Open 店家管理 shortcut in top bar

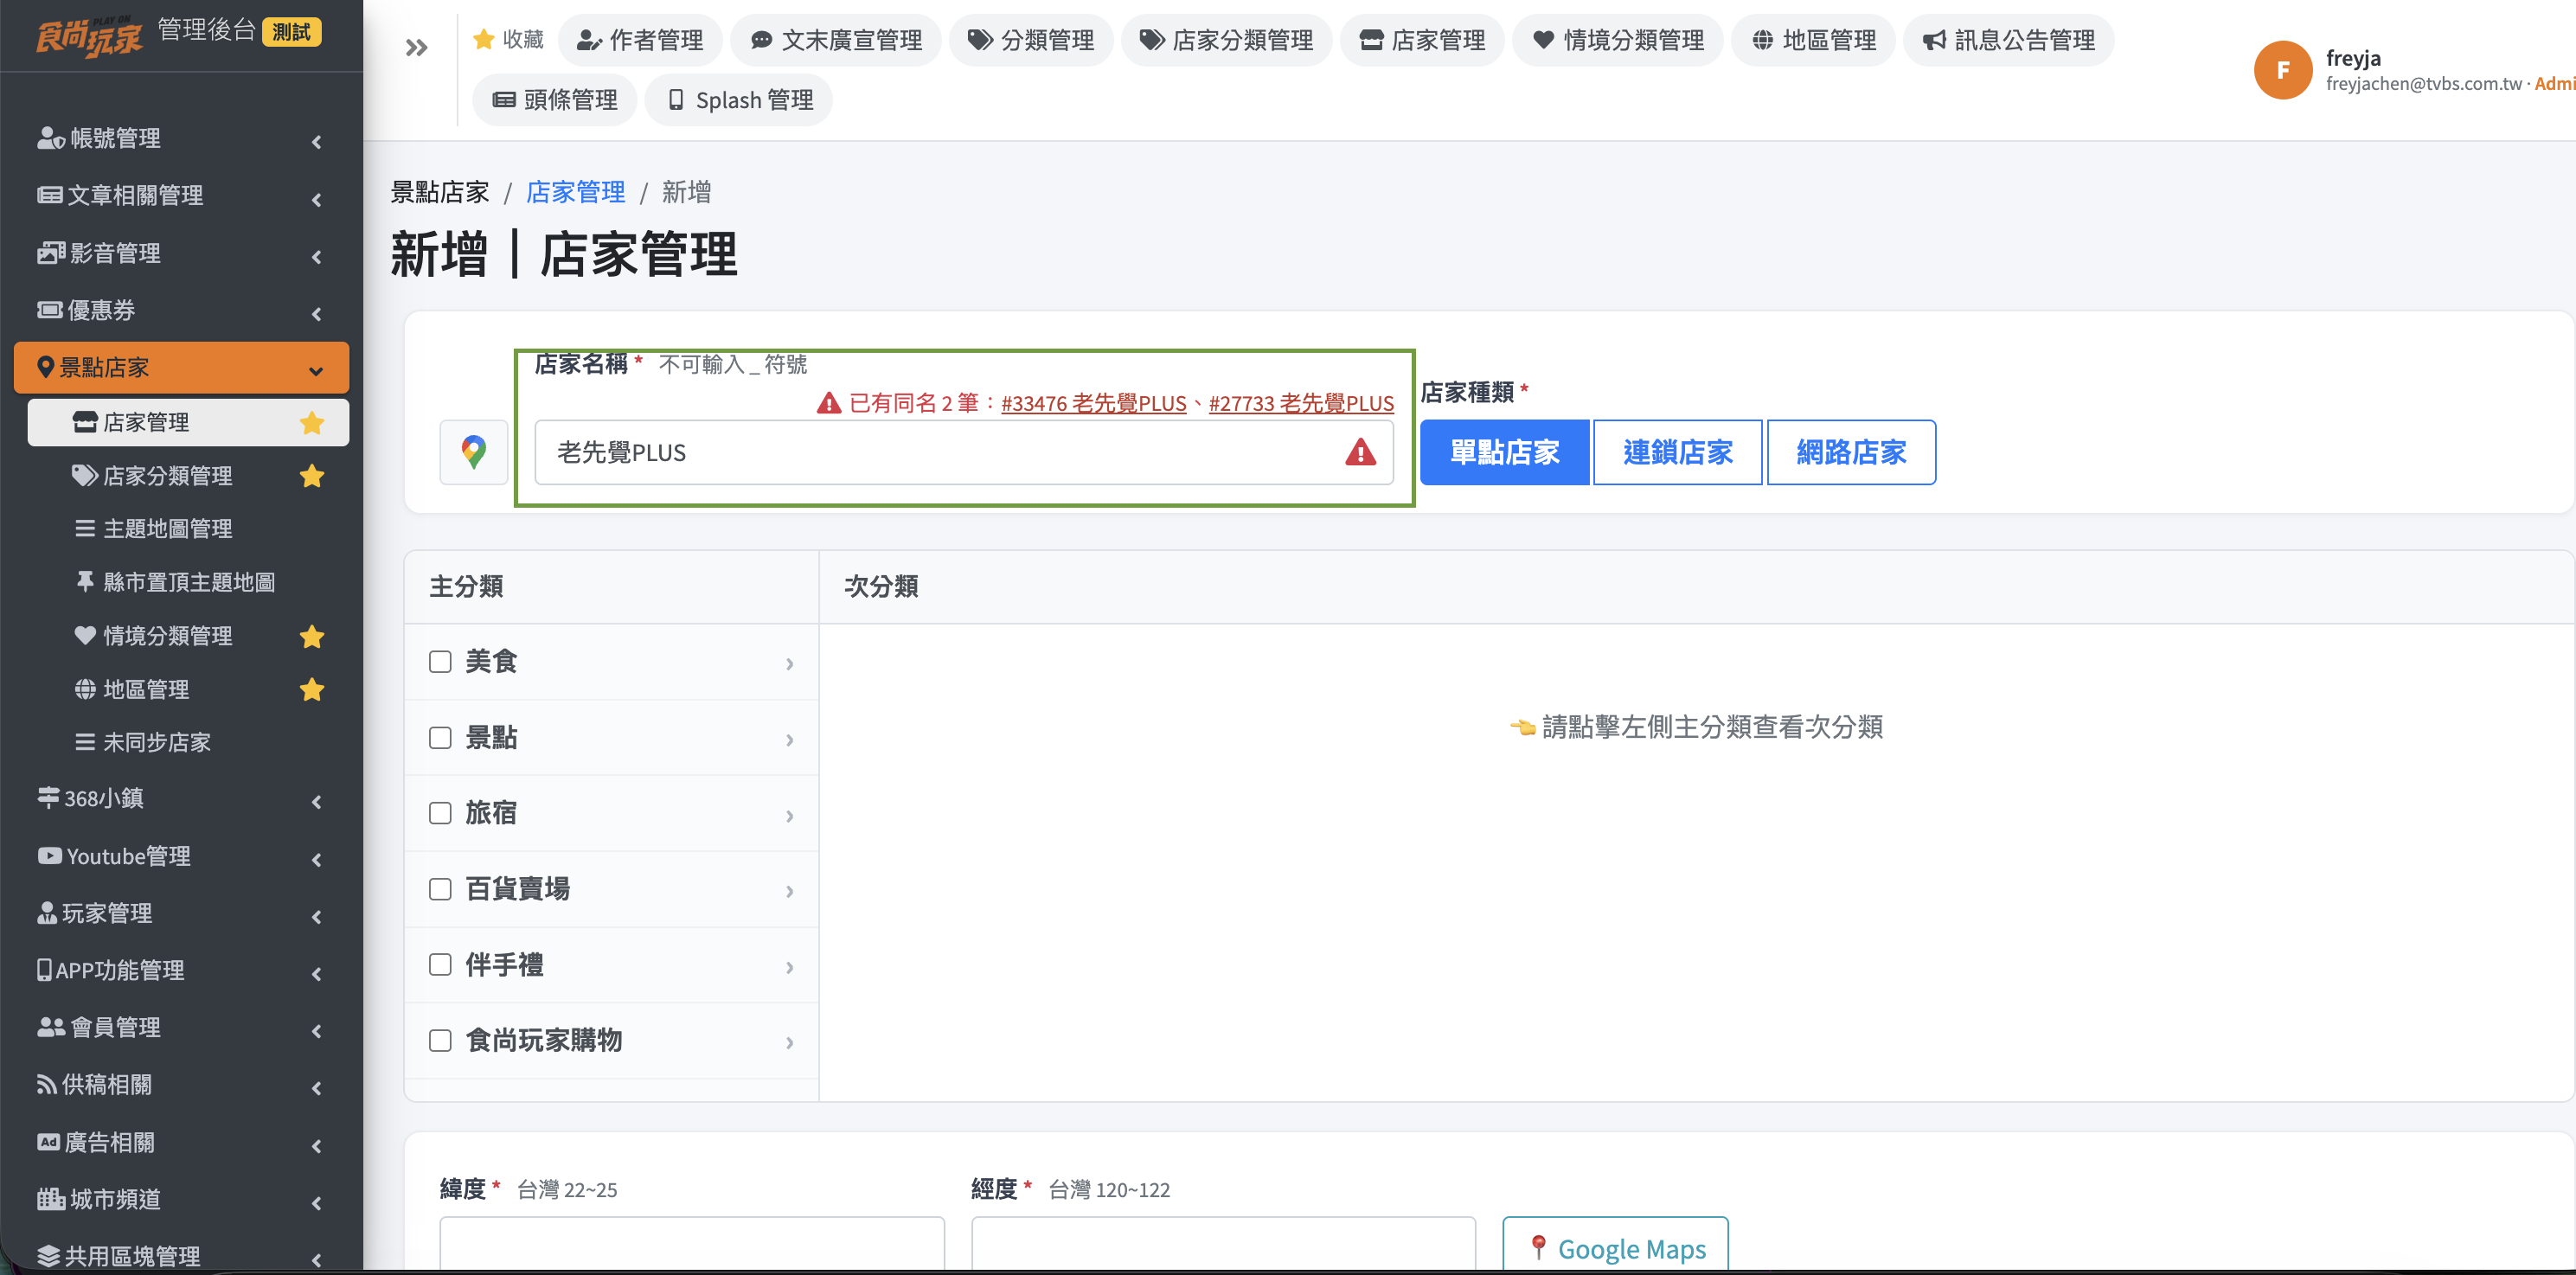pyautogui.click(x=1422, y=40)
